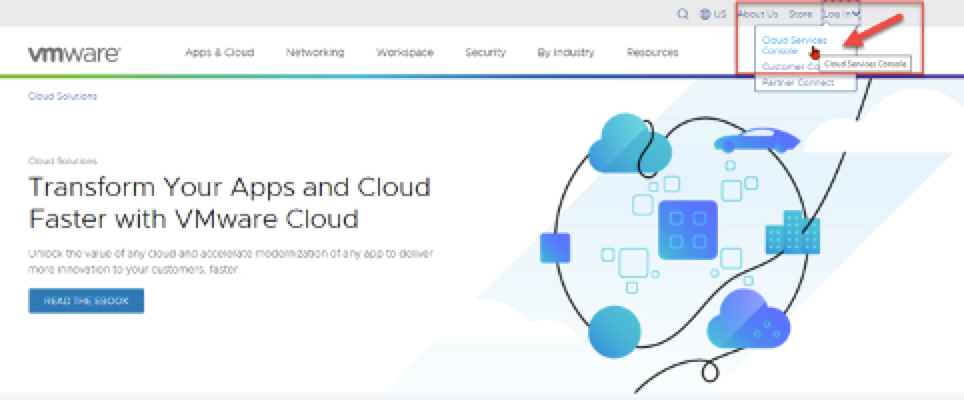Choose Partner Connect in Log In menu
This screenshot has width=964, height=400.
coord(798,82)
